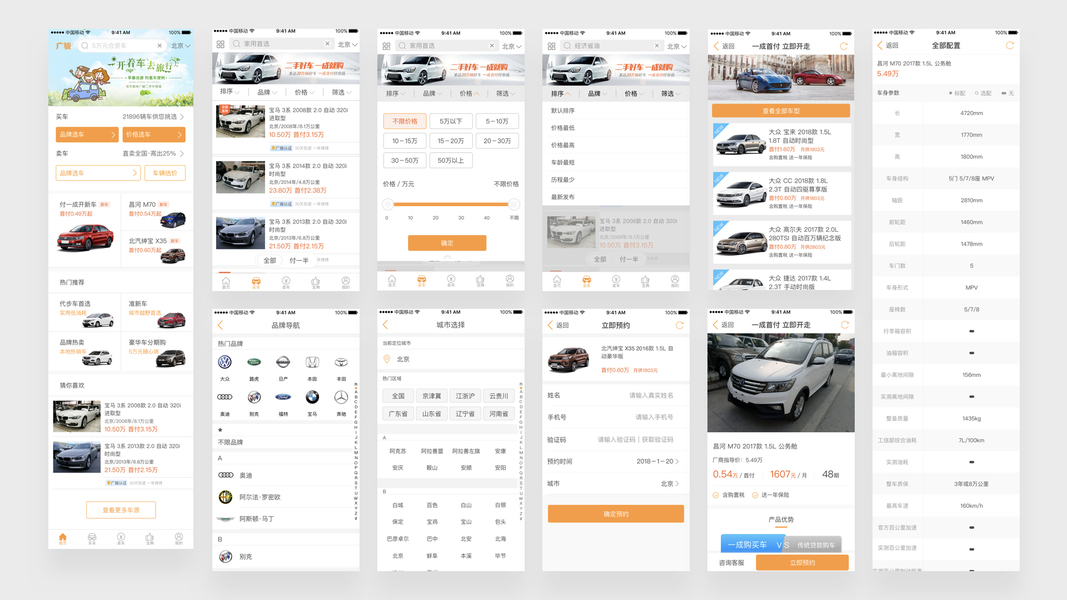
Task: Choose the 价格最高 sort option
Action: 616,145
